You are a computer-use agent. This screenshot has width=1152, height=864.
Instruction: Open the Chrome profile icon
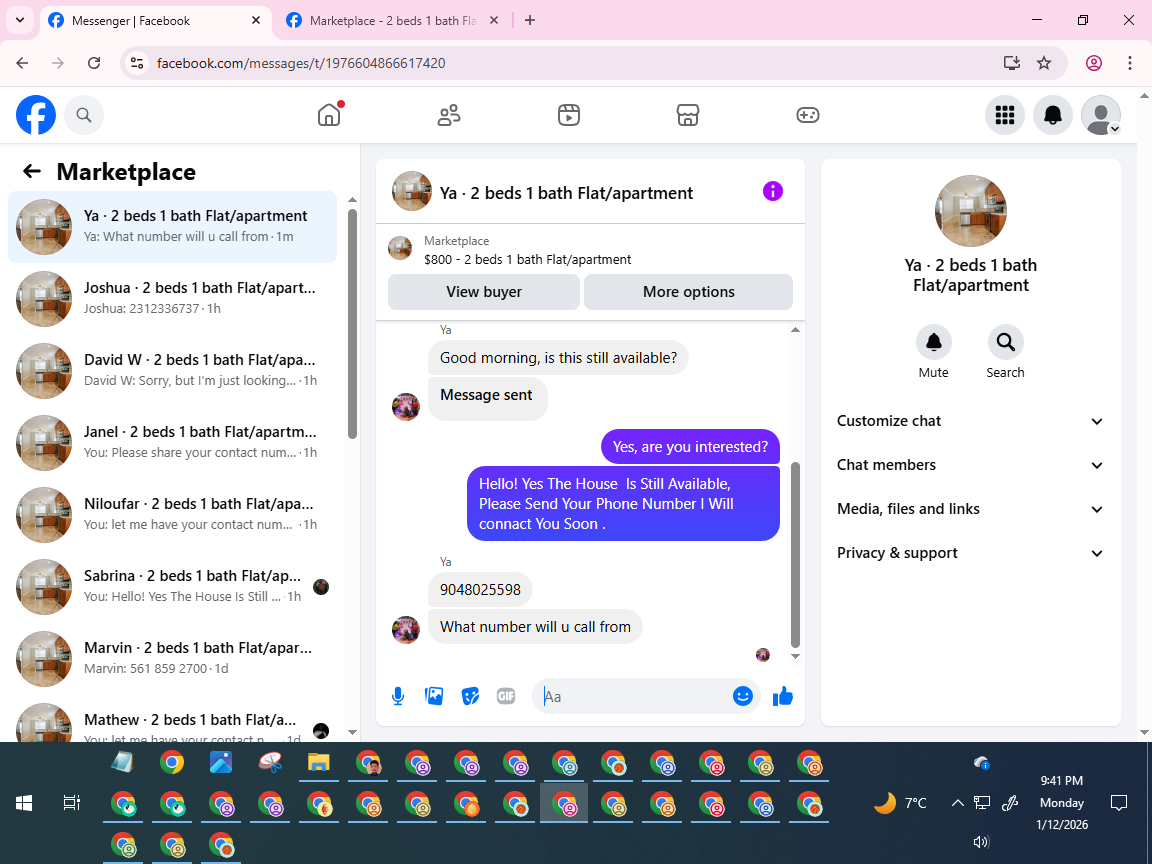coord(1094,63)
